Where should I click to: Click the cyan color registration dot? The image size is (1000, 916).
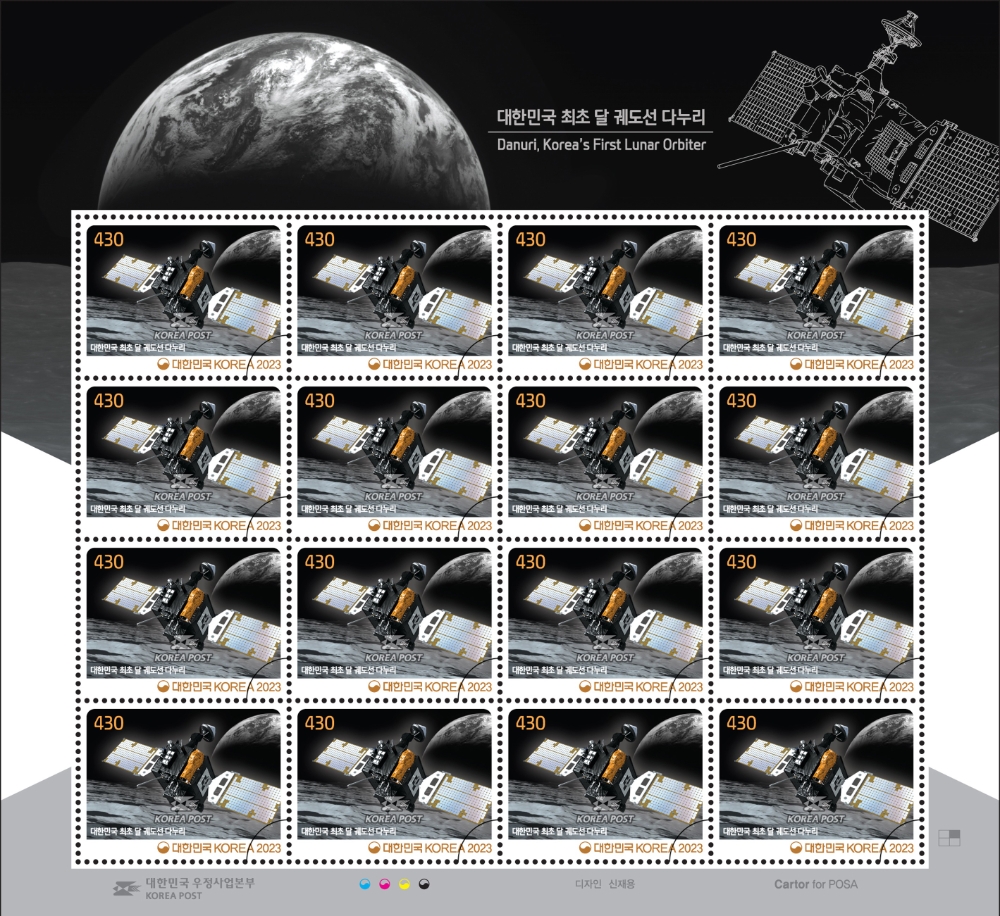point(365,884)
